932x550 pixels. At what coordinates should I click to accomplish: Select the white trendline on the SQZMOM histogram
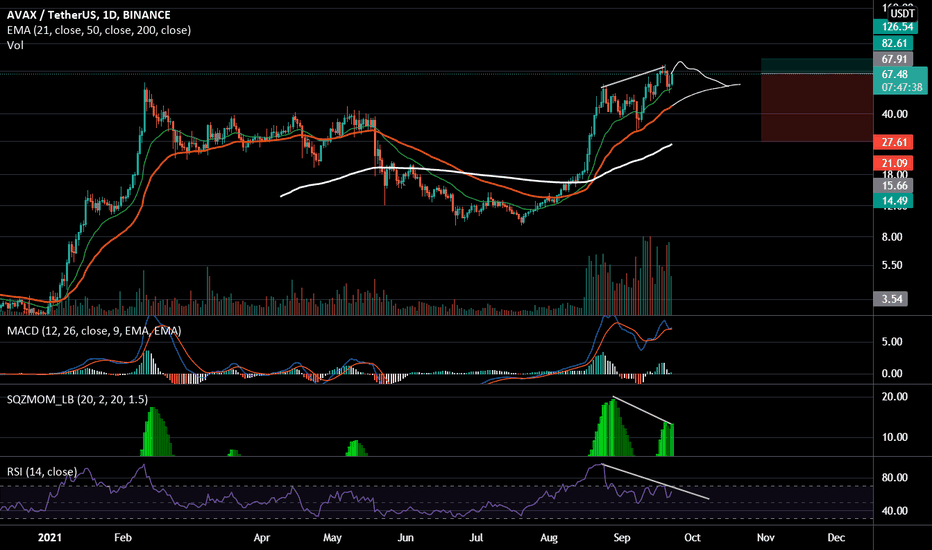[x=643, y=410]
